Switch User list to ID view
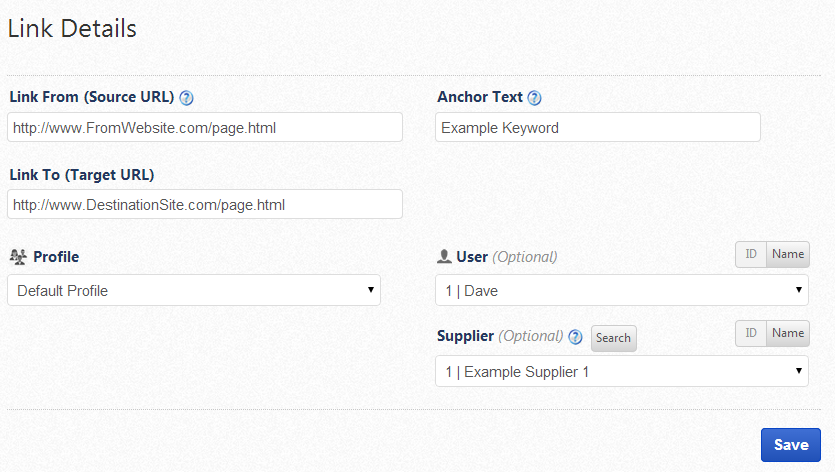This screenshot has width=835, height=472. coord(751,254)
